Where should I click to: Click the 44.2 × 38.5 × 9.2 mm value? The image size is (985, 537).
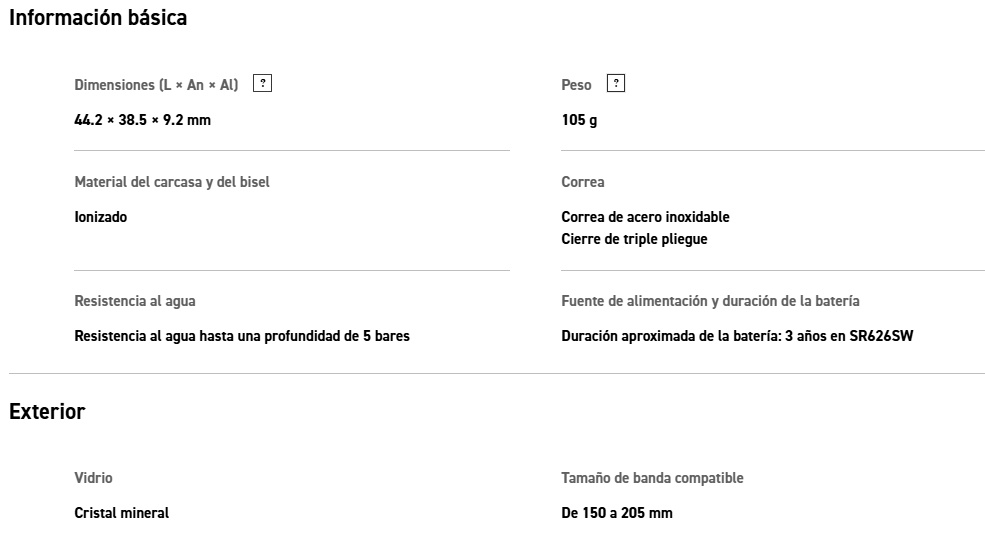pyautogui.click(x=143, y=121)
